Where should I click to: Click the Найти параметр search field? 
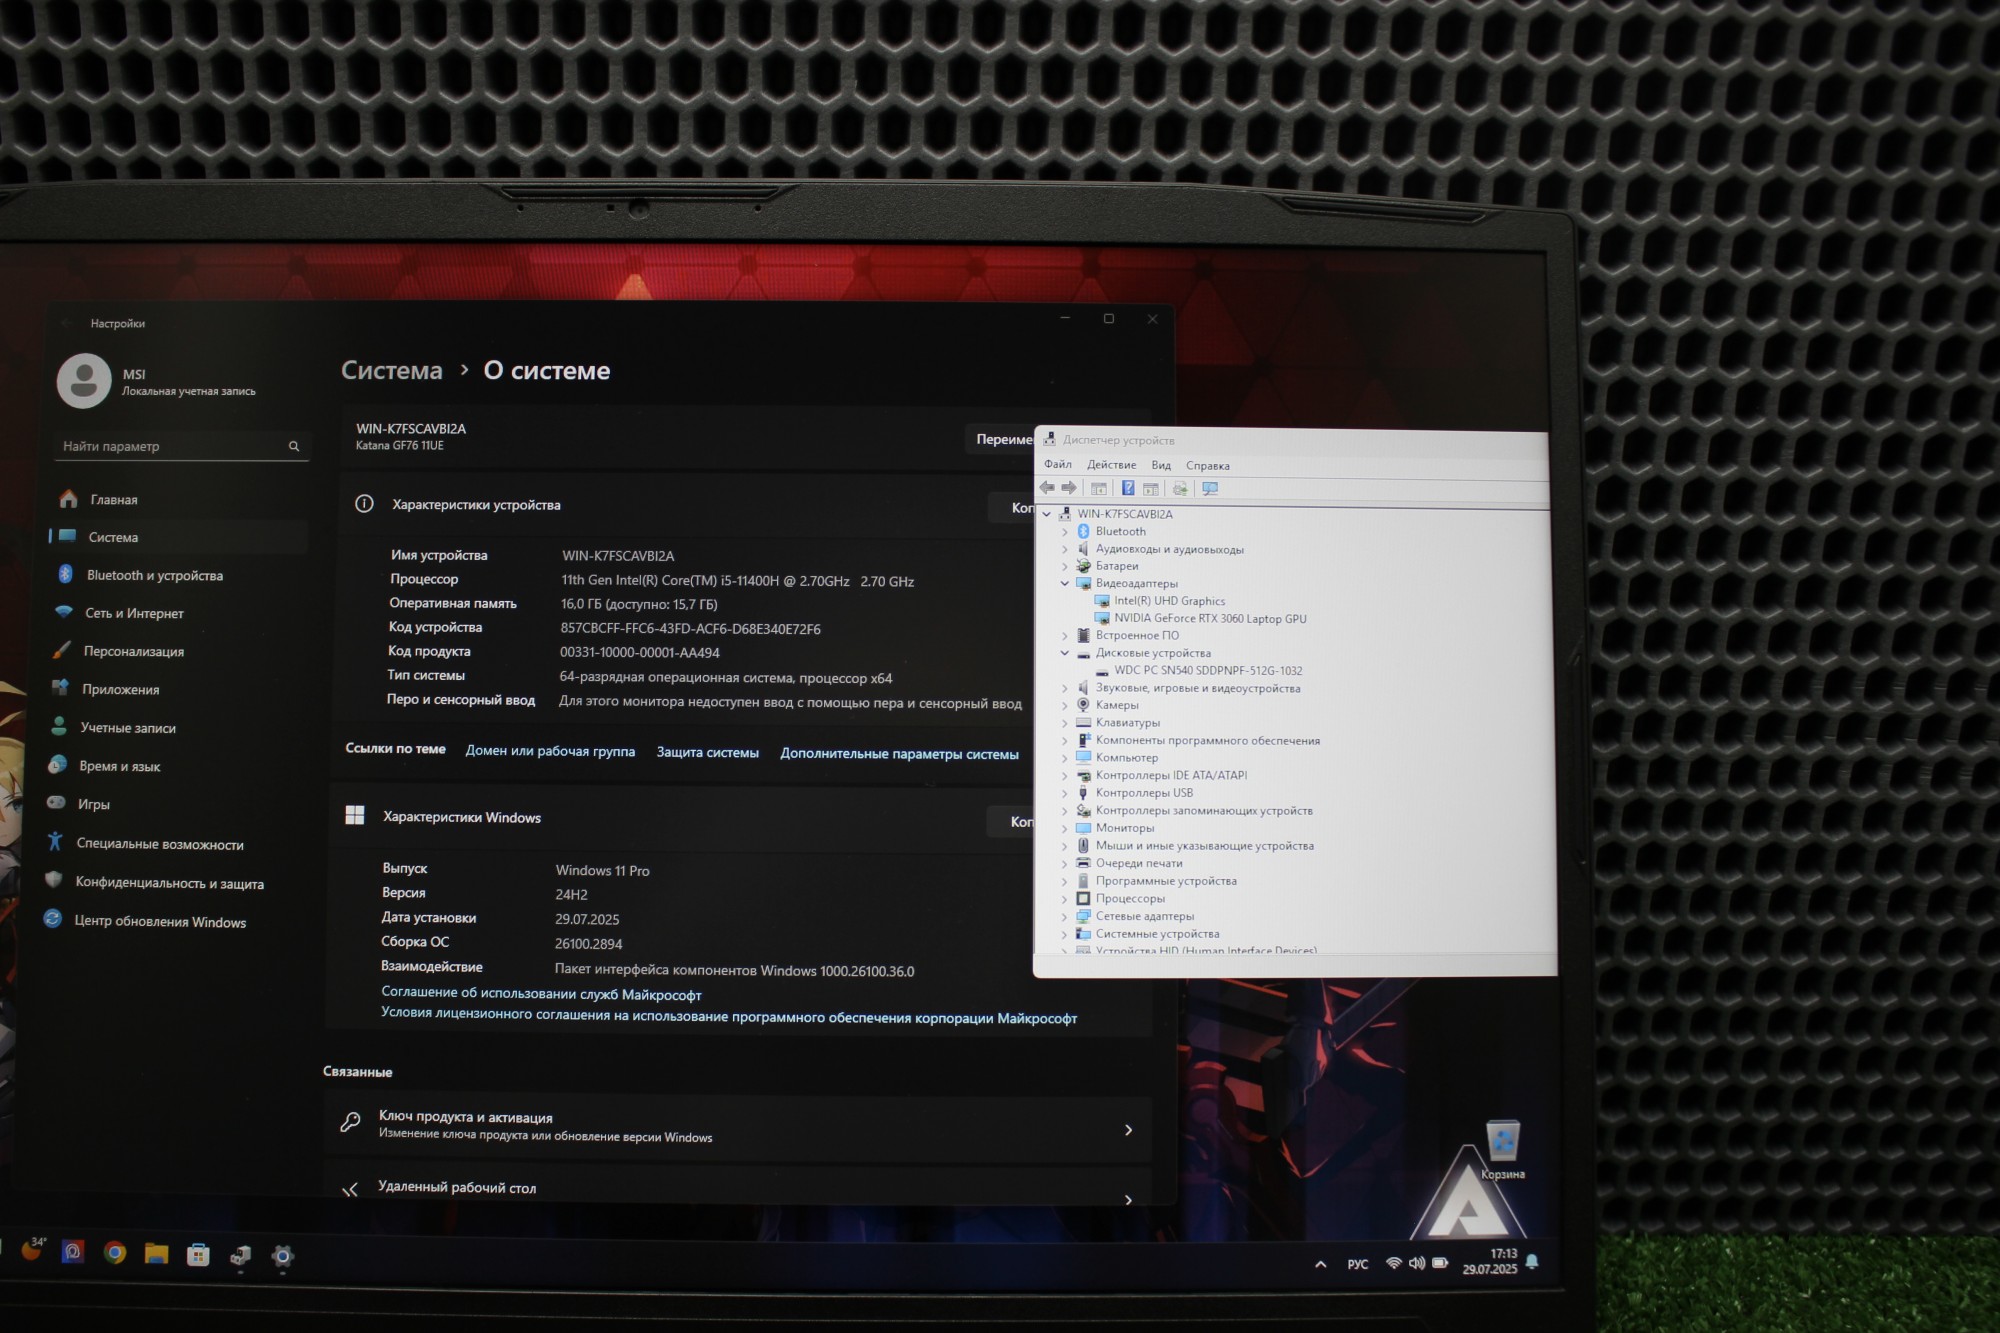tap(170, 446)
